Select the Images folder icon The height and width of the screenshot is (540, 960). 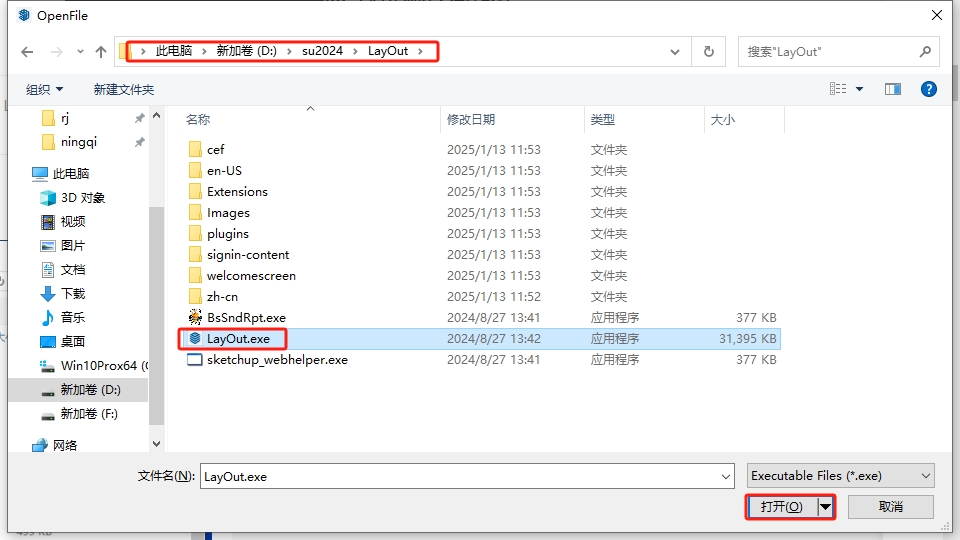[x=195, y=212]
